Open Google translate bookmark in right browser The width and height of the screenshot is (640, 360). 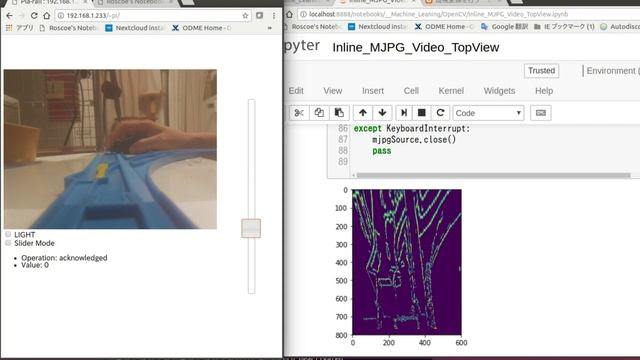pyautogui.click(x=504, y=27)
